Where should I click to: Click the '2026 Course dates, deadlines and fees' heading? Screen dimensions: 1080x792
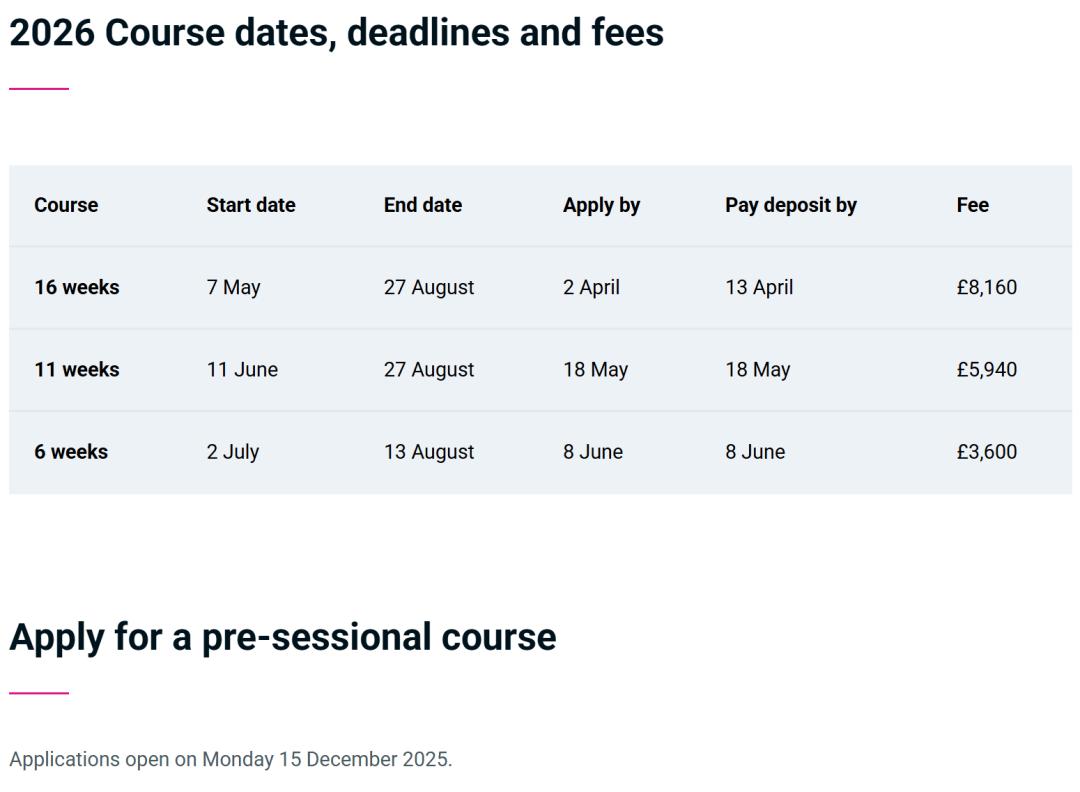click(x=336, y=33)
